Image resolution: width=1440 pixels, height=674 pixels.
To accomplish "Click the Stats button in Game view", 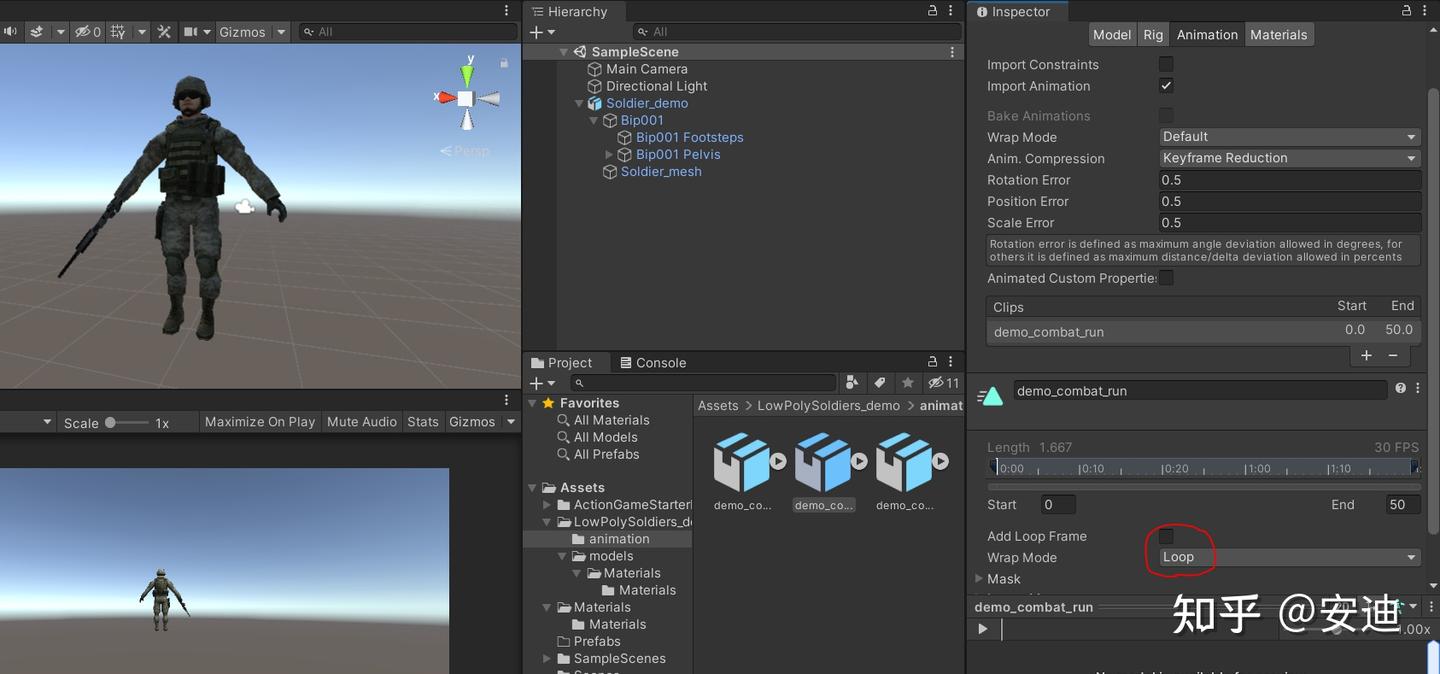I will pyautogui.click(x=422, y=421).
